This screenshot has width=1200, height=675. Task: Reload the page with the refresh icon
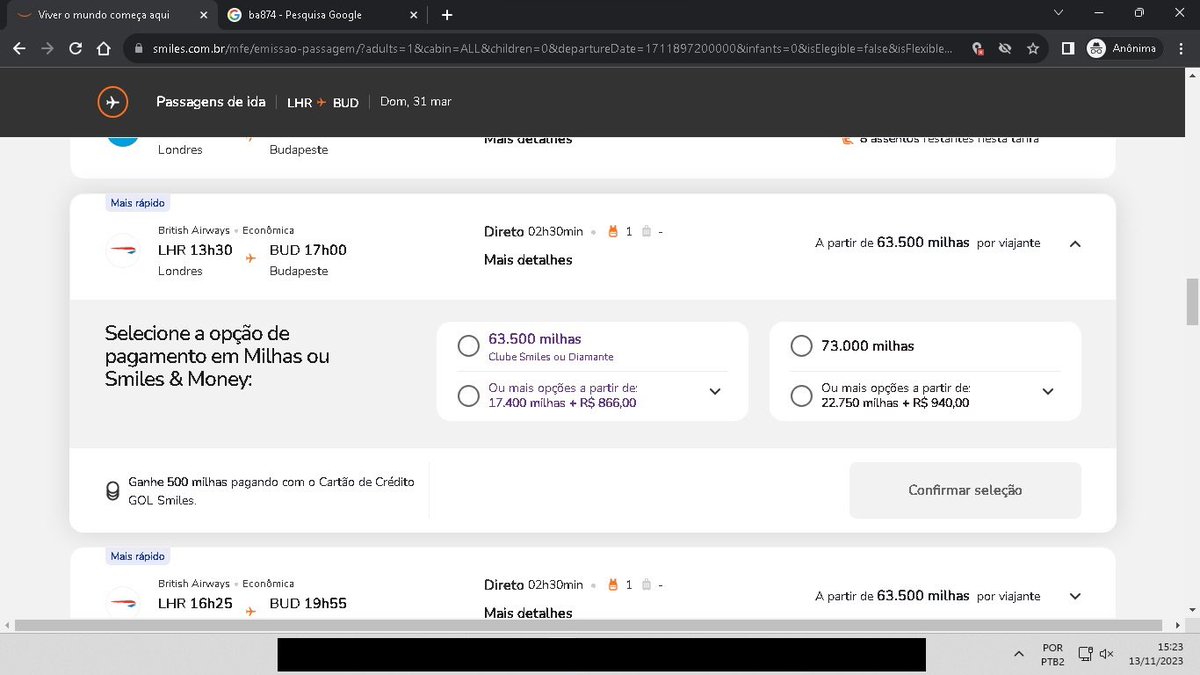coord(75,48)
